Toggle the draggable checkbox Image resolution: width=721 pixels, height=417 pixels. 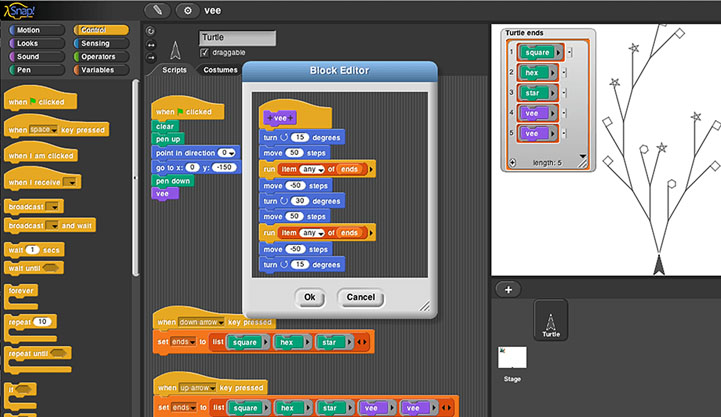(x=205, y=52)
